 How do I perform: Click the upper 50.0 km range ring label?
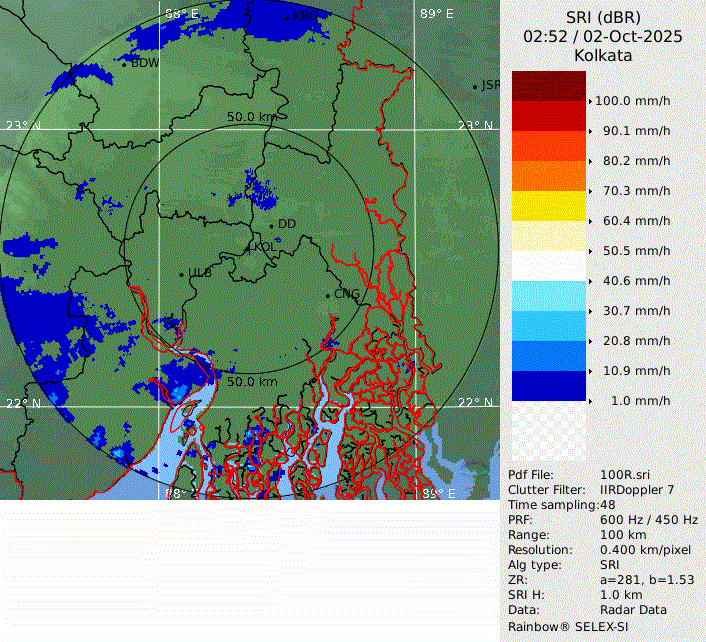[x=252, y=117]
